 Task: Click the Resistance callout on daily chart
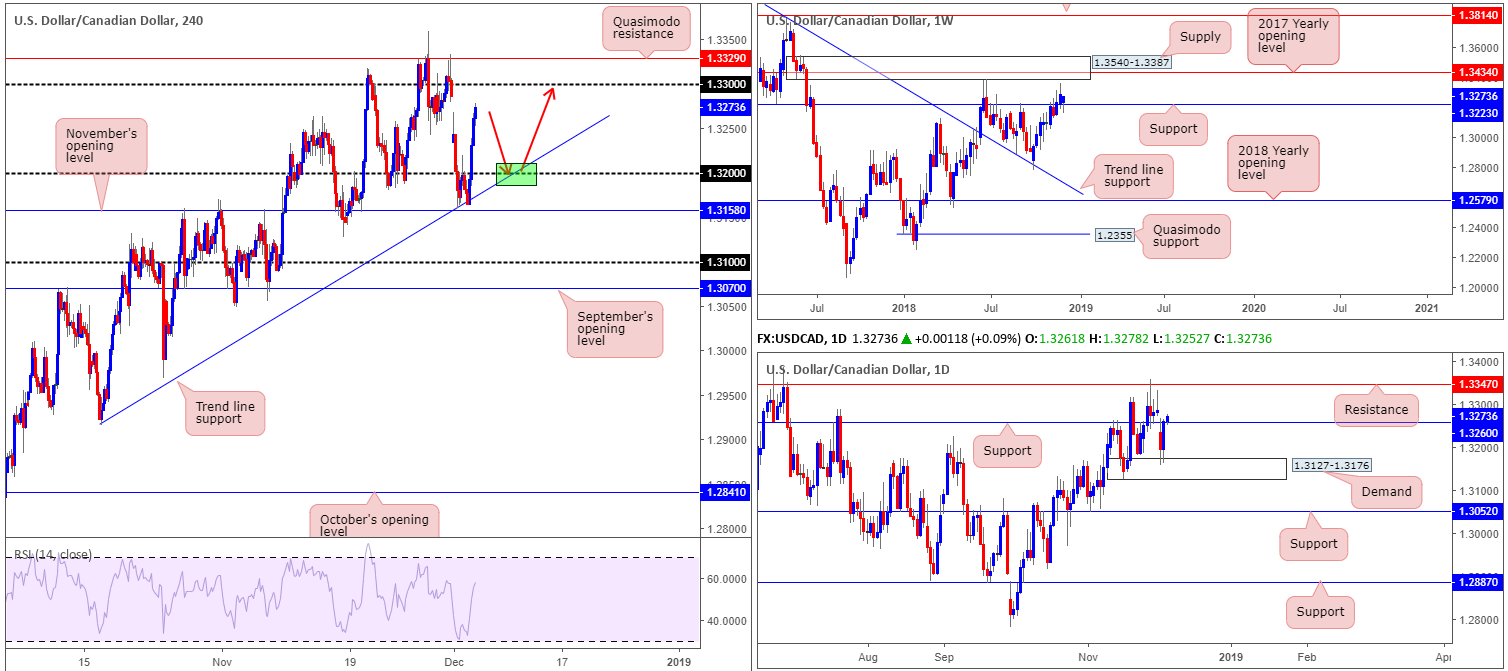pyautogui.click(x=1375, y=409)
